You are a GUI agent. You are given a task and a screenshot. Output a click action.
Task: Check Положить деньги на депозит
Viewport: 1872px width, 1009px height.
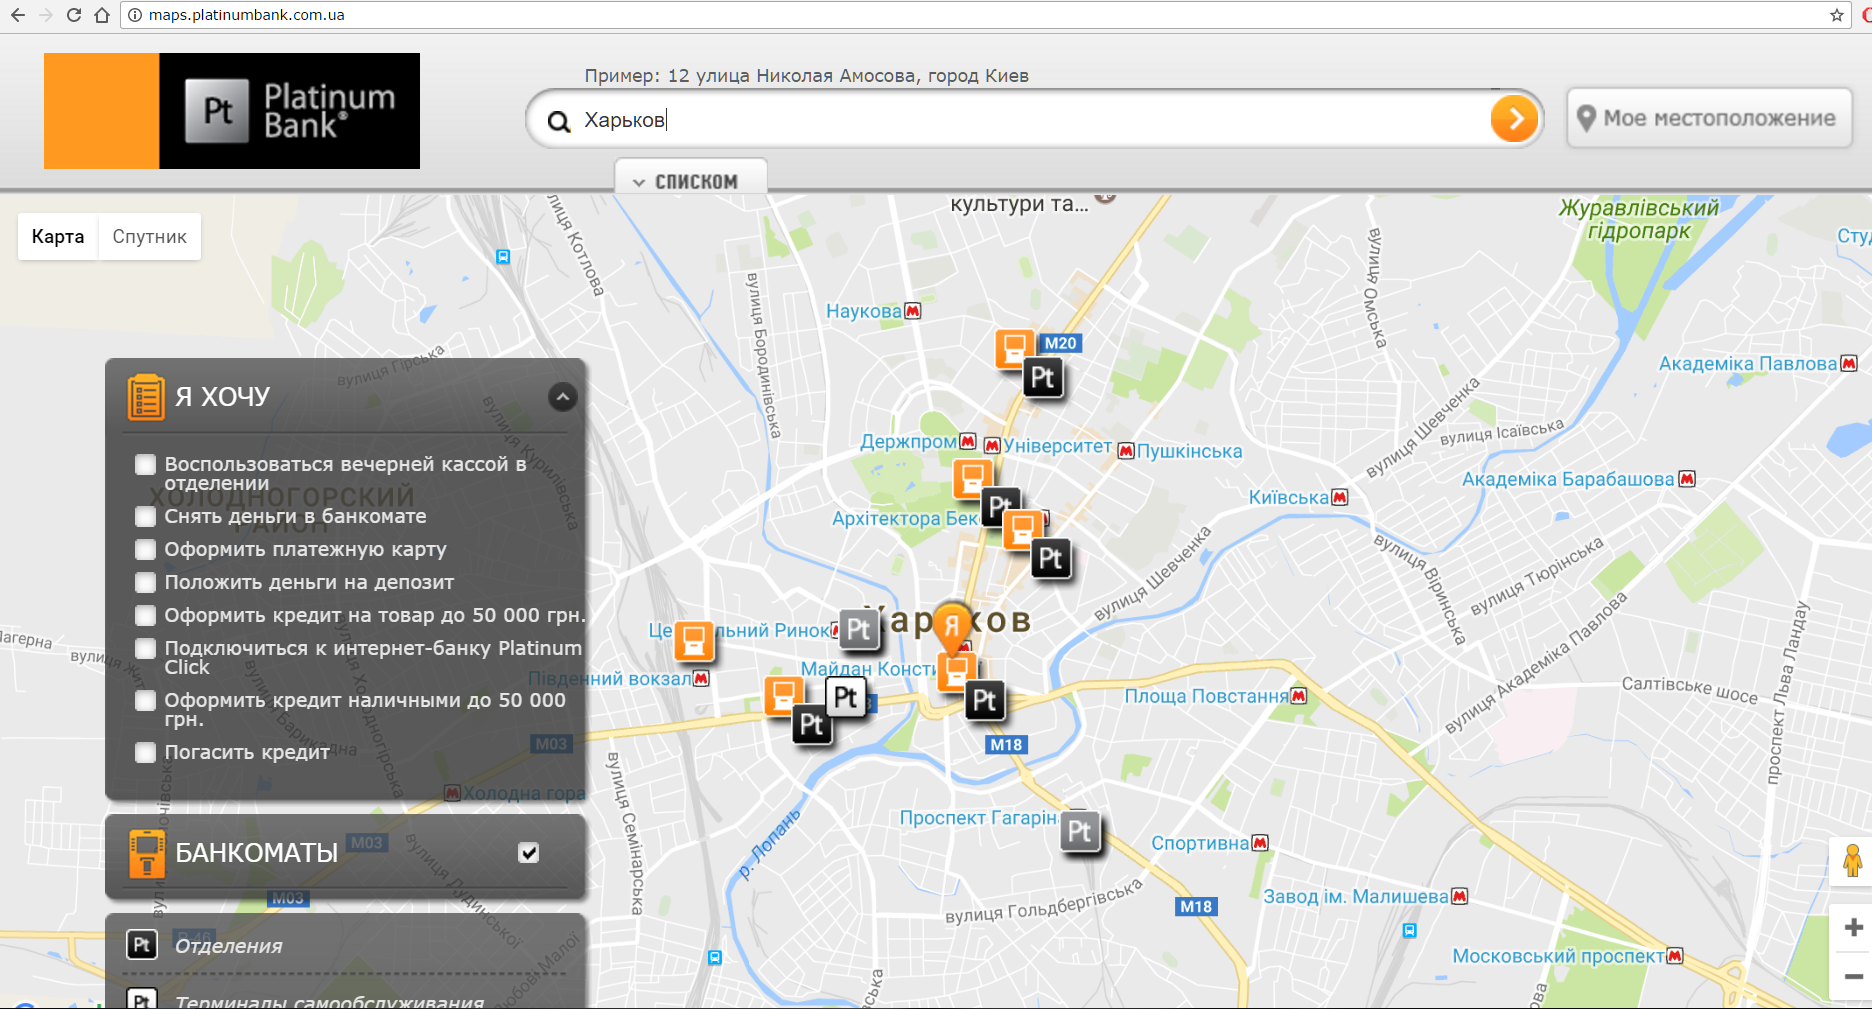point(146,582)
